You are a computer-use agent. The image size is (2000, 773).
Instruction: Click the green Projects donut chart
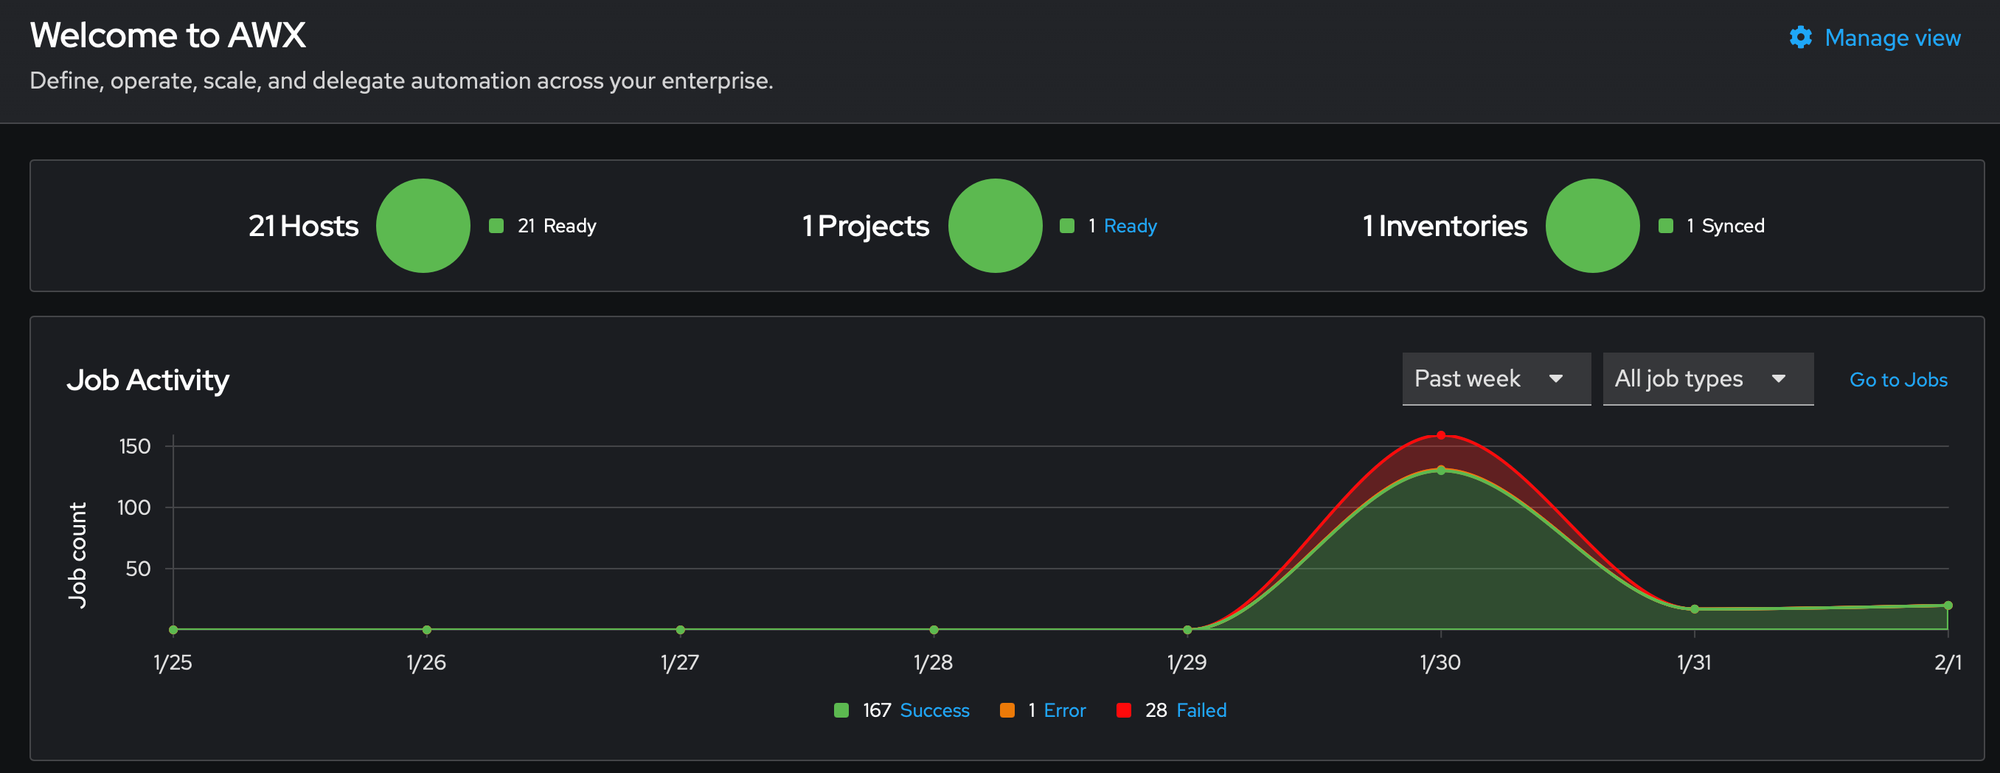995,226
